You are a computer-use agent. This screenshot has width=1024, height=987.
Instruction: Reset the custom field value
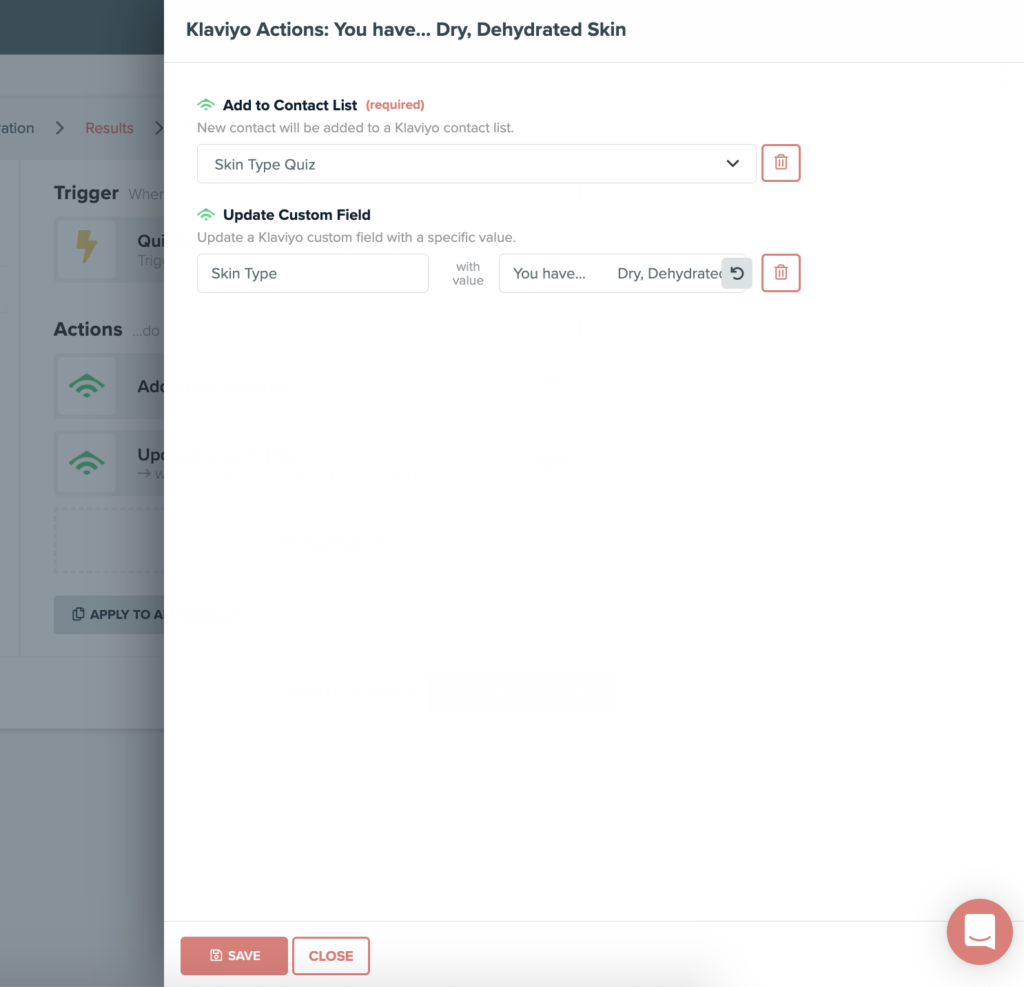click(737, 273)
